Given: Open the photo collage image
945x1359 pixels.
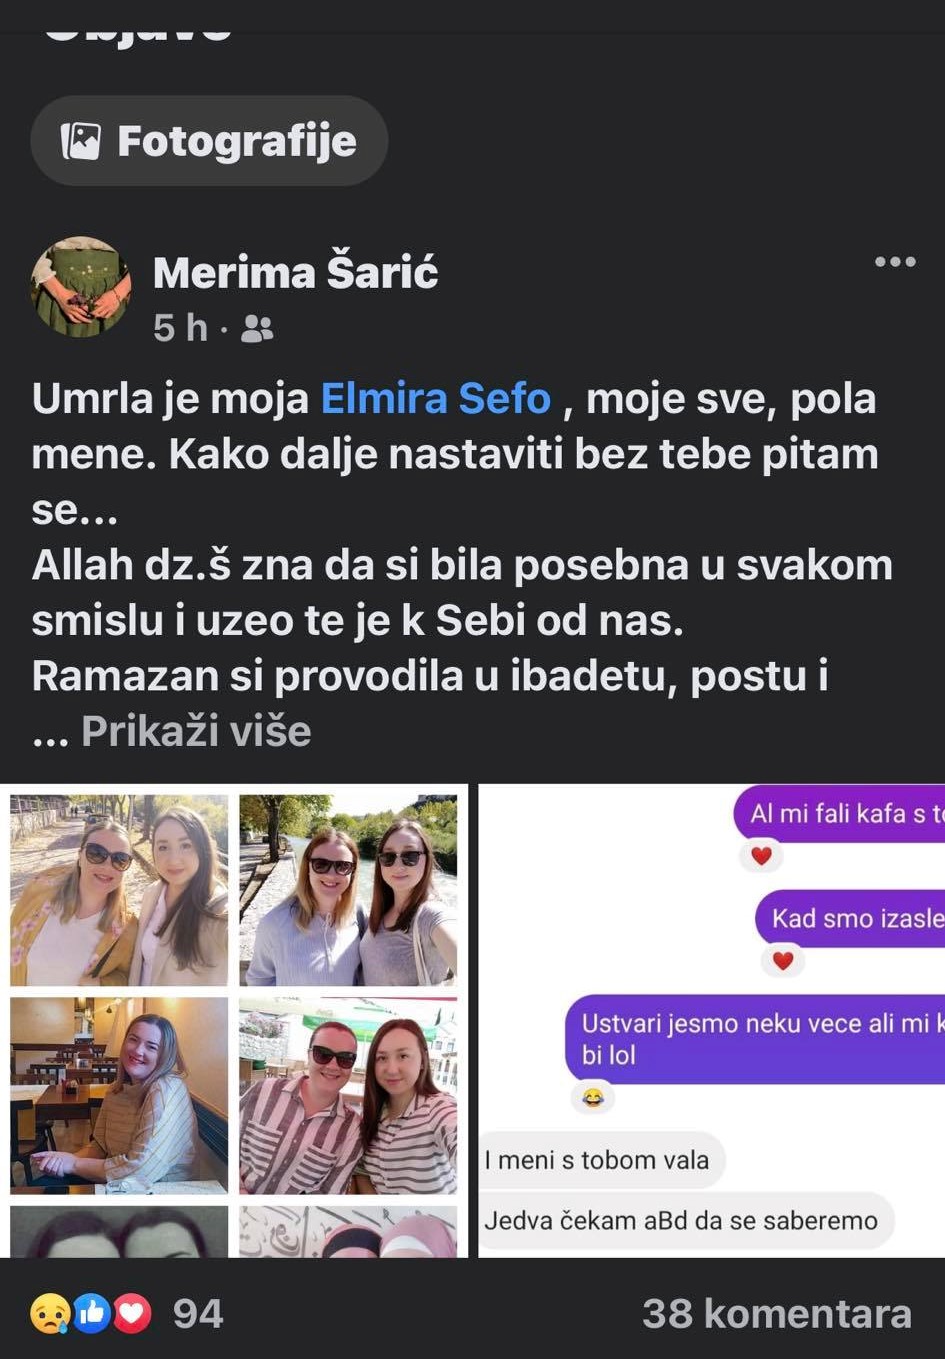Looking at the screenshot, I should [x=234, y=1020].
